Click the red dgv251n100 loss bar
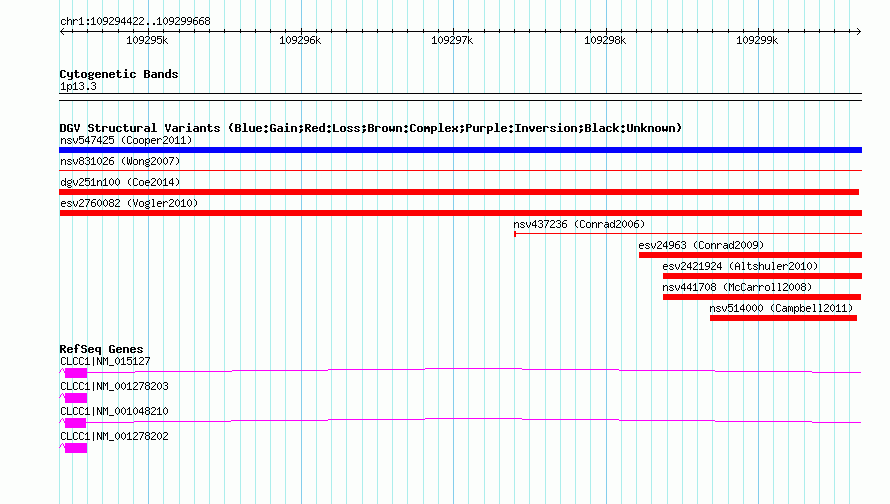 click(x=459, y=192)
